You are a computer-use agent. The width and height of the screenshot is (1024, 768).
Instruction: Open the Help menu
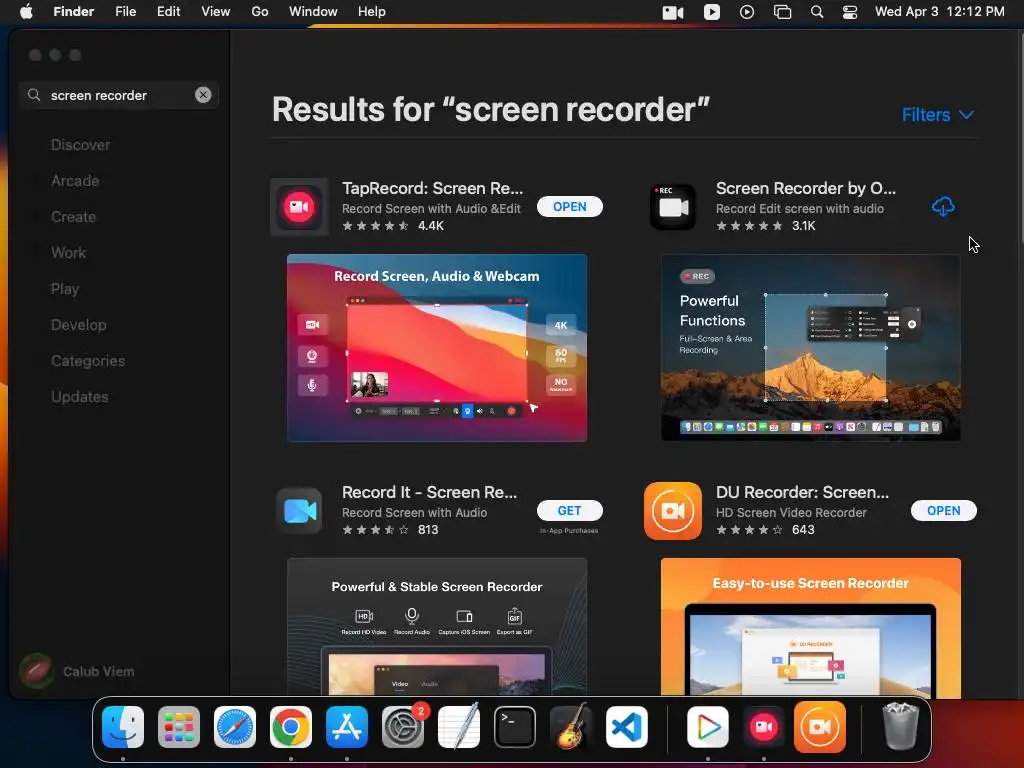tap(372, 12)
